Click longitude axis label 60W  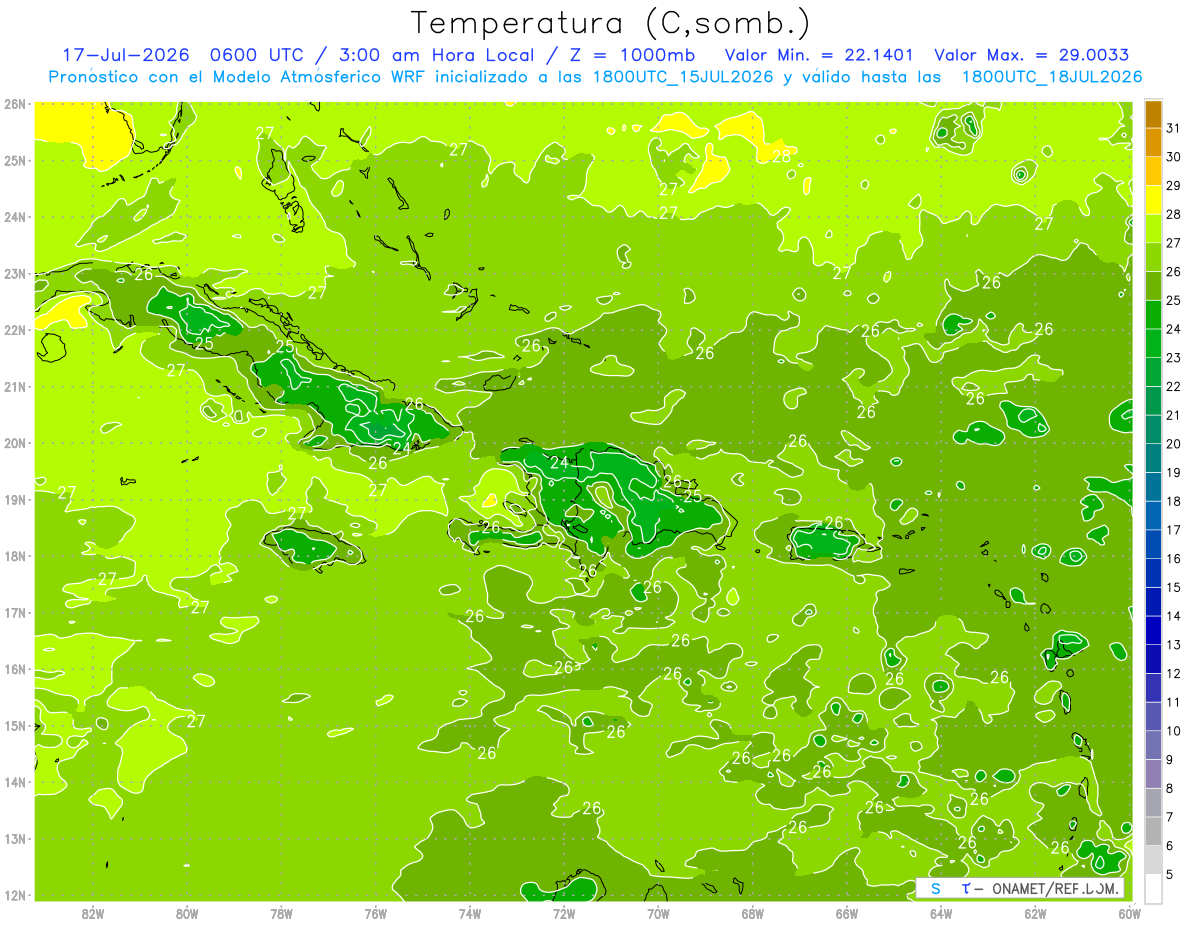point(1130,913)
